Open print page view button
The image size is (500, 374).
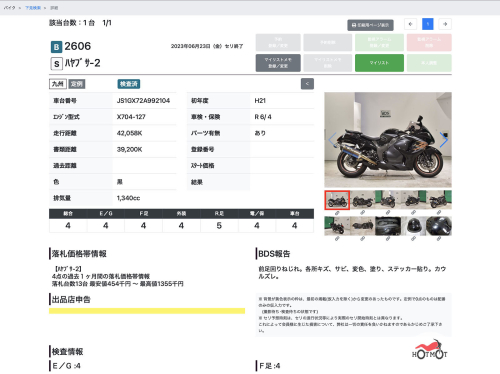[x=370, y=25]
